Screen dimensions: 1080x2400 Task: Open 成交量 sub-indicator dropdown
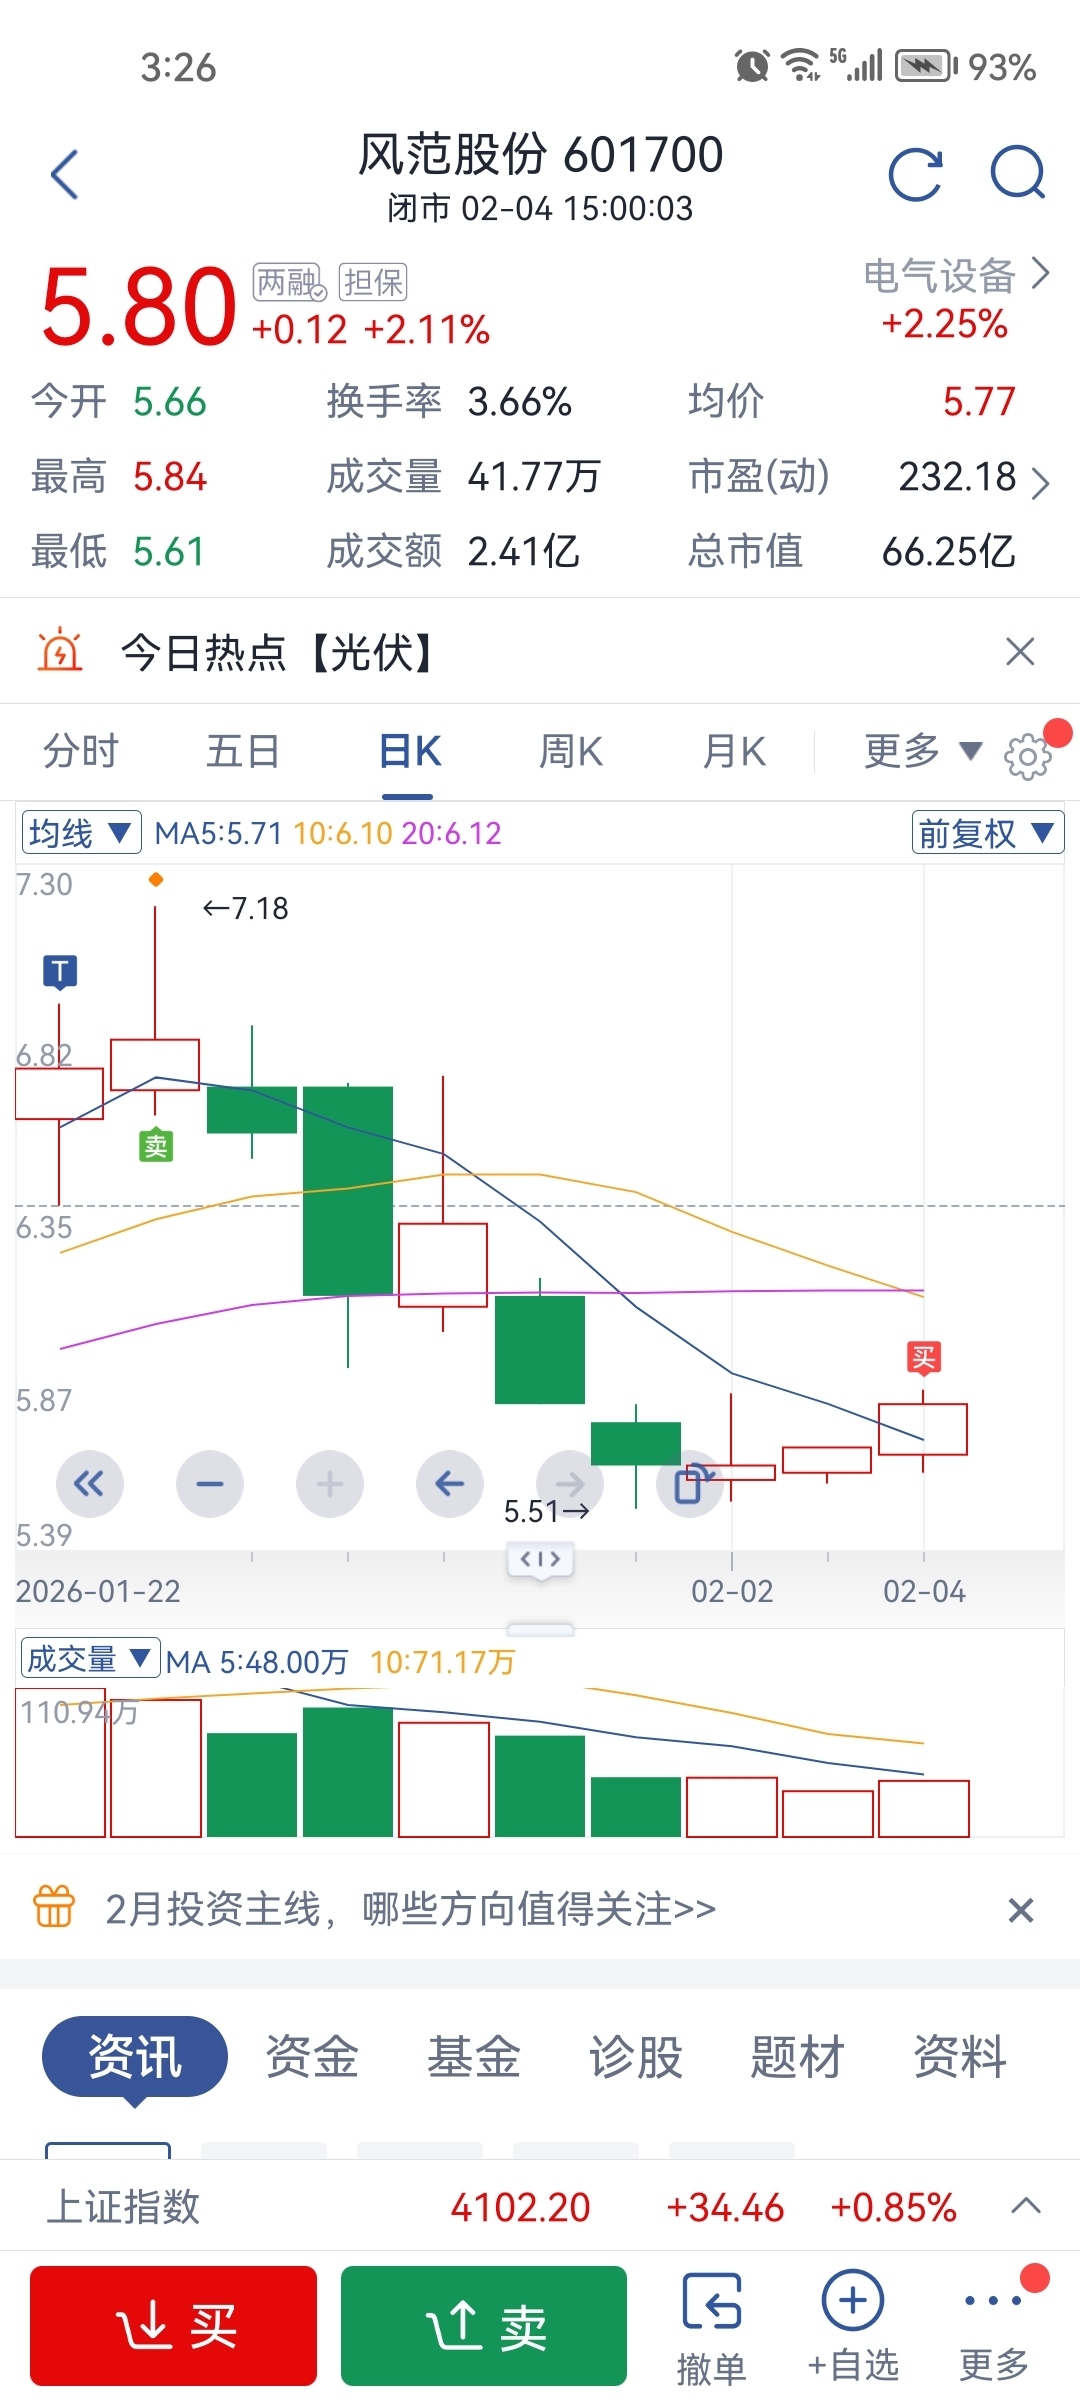(x=89, y=1659)
